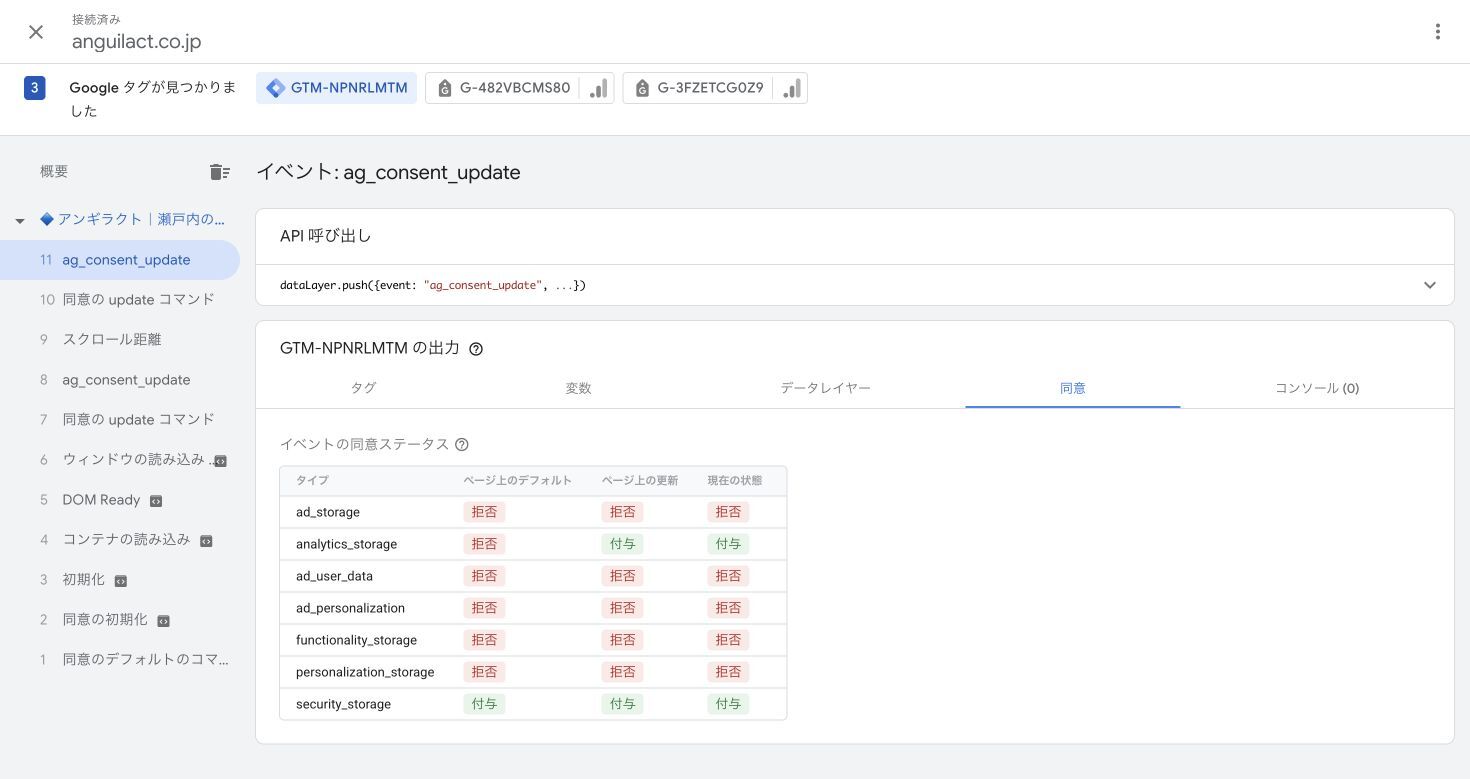Select event 2 同意の初期化
This screenshot has width=1470, height=779.
(120, 620)
